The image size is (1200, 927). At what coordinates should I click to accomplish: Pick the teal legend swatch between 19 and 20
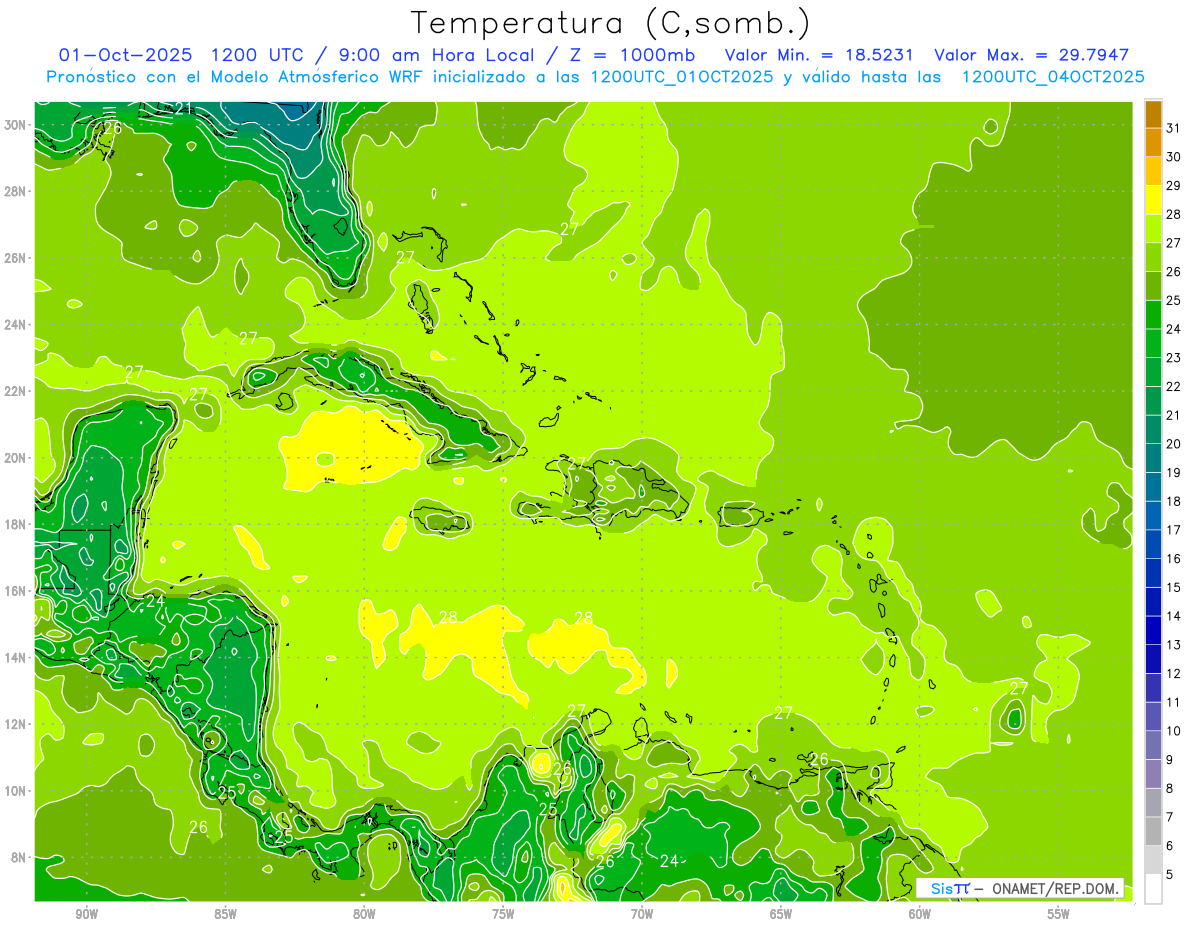click(1153, 458)
